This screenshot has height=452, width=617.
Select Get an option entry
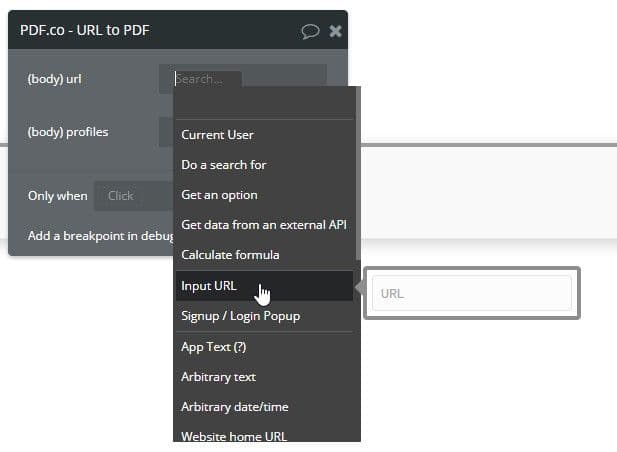[x=219, y=195]
